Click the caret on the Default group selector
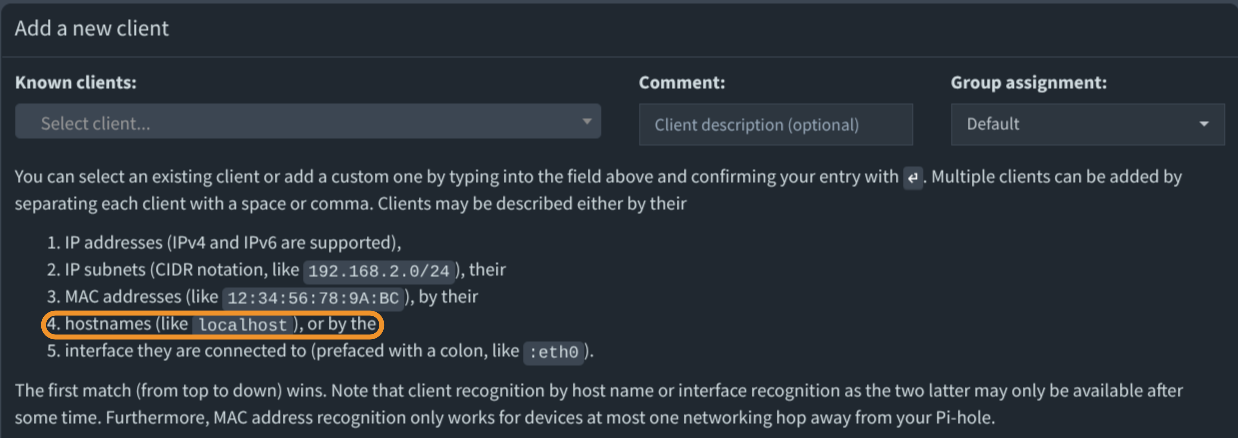The width and height of the screenshot is (1238, 438). pyautogui.click(x=1203, y=124)
